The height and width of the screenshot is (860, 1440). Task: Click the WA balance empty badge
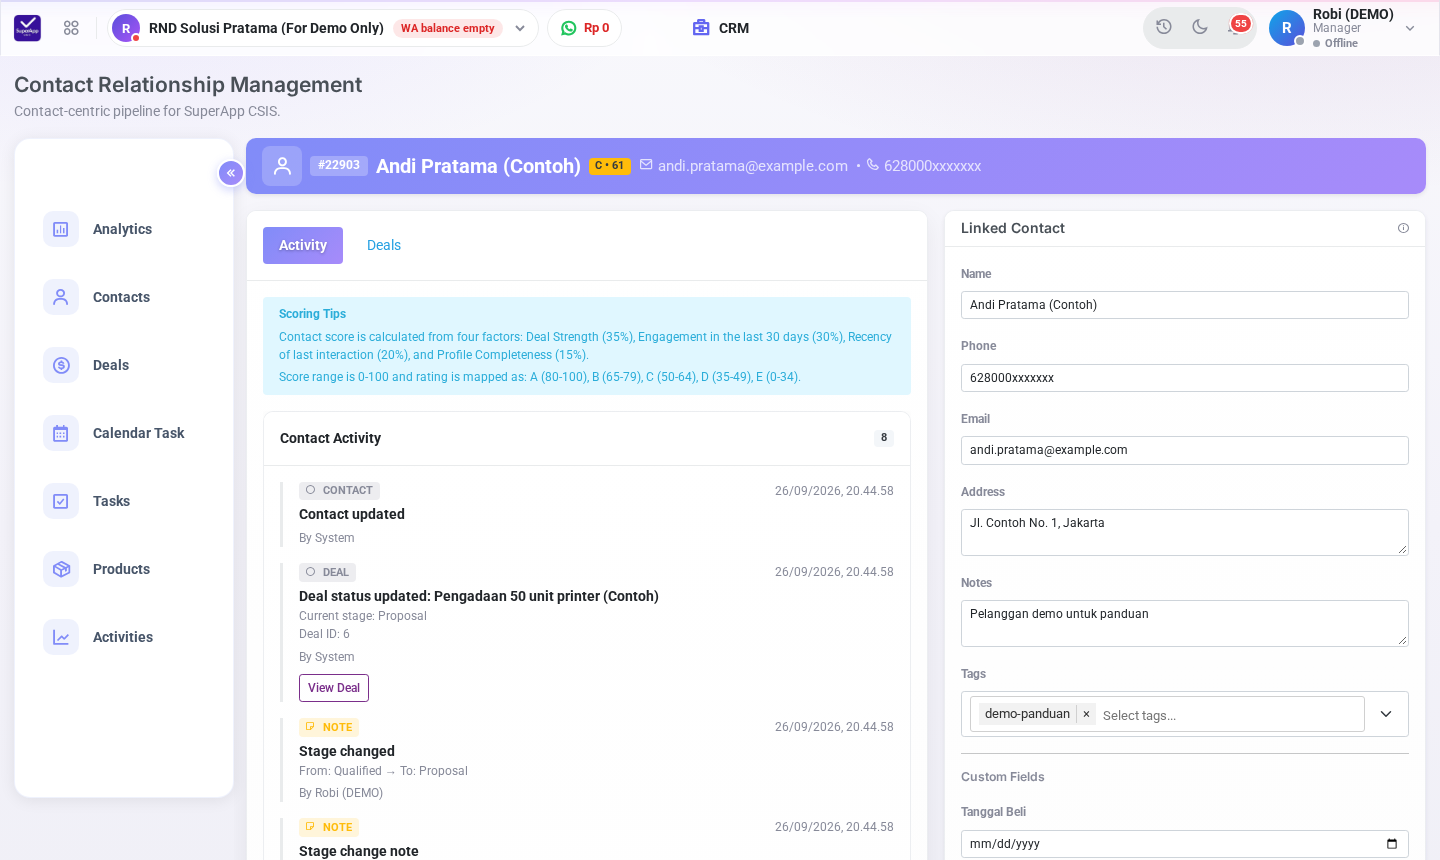tap(448, 28)
